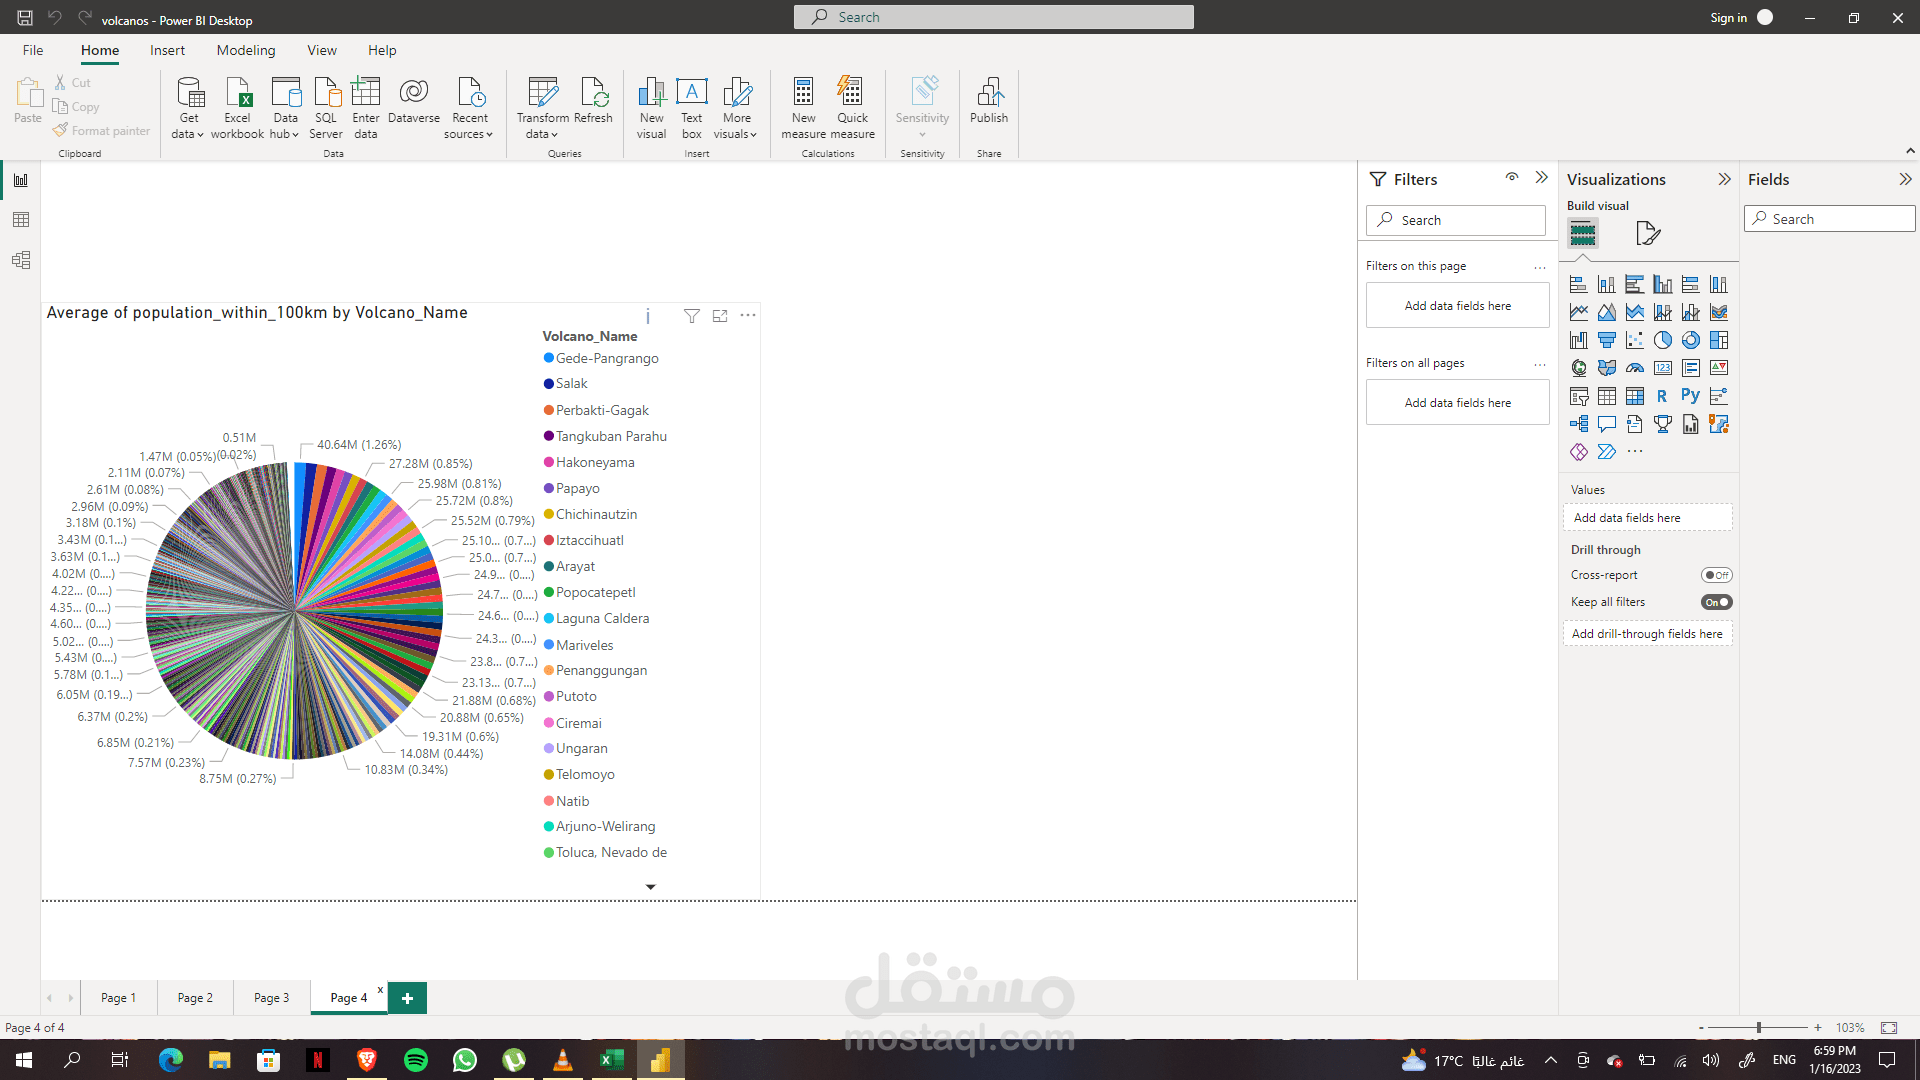Expand More visuals dropdown
The width and height of the screenshot is (1920, 1080).
736,109
